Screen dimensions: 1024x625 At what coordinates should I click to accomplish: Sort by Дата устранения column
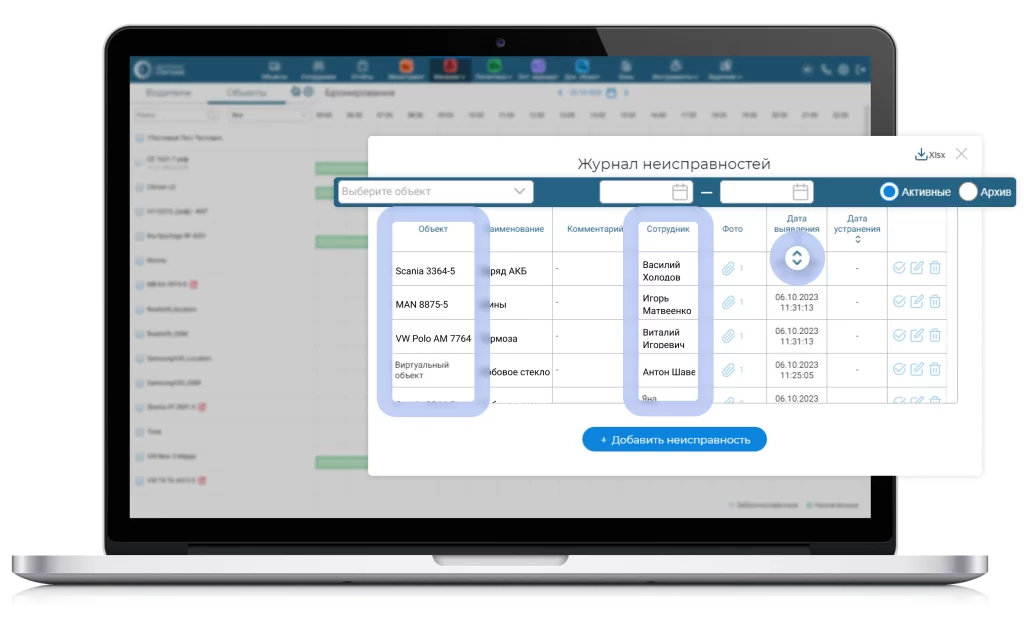(x=857, y=240)
